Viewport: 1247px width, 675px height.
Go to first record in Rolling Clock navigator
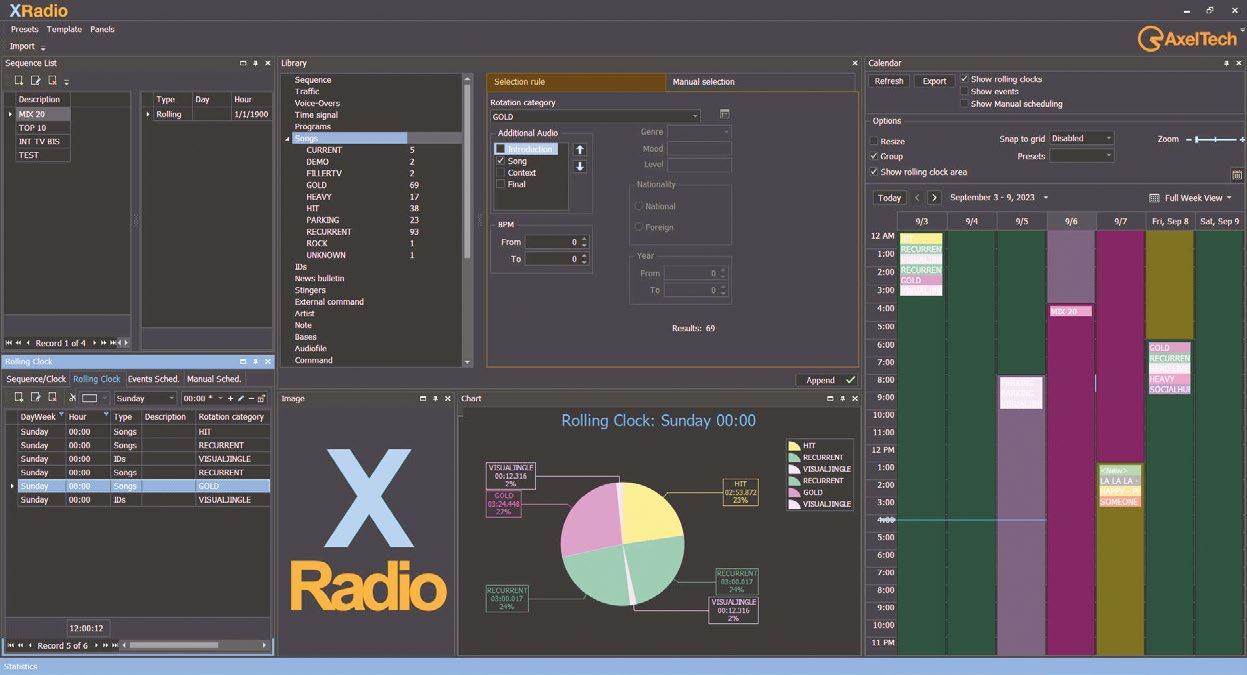[x=9, y=646]
